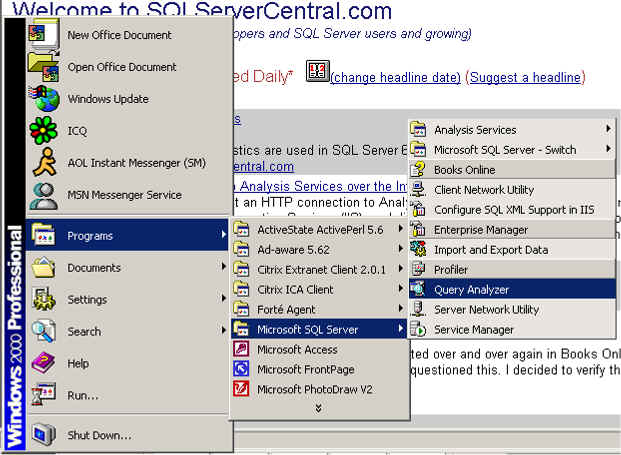Click the AOL Instant Messenger running-man icon
This screenshot has width=621, height=455.
tap(45, 162)
